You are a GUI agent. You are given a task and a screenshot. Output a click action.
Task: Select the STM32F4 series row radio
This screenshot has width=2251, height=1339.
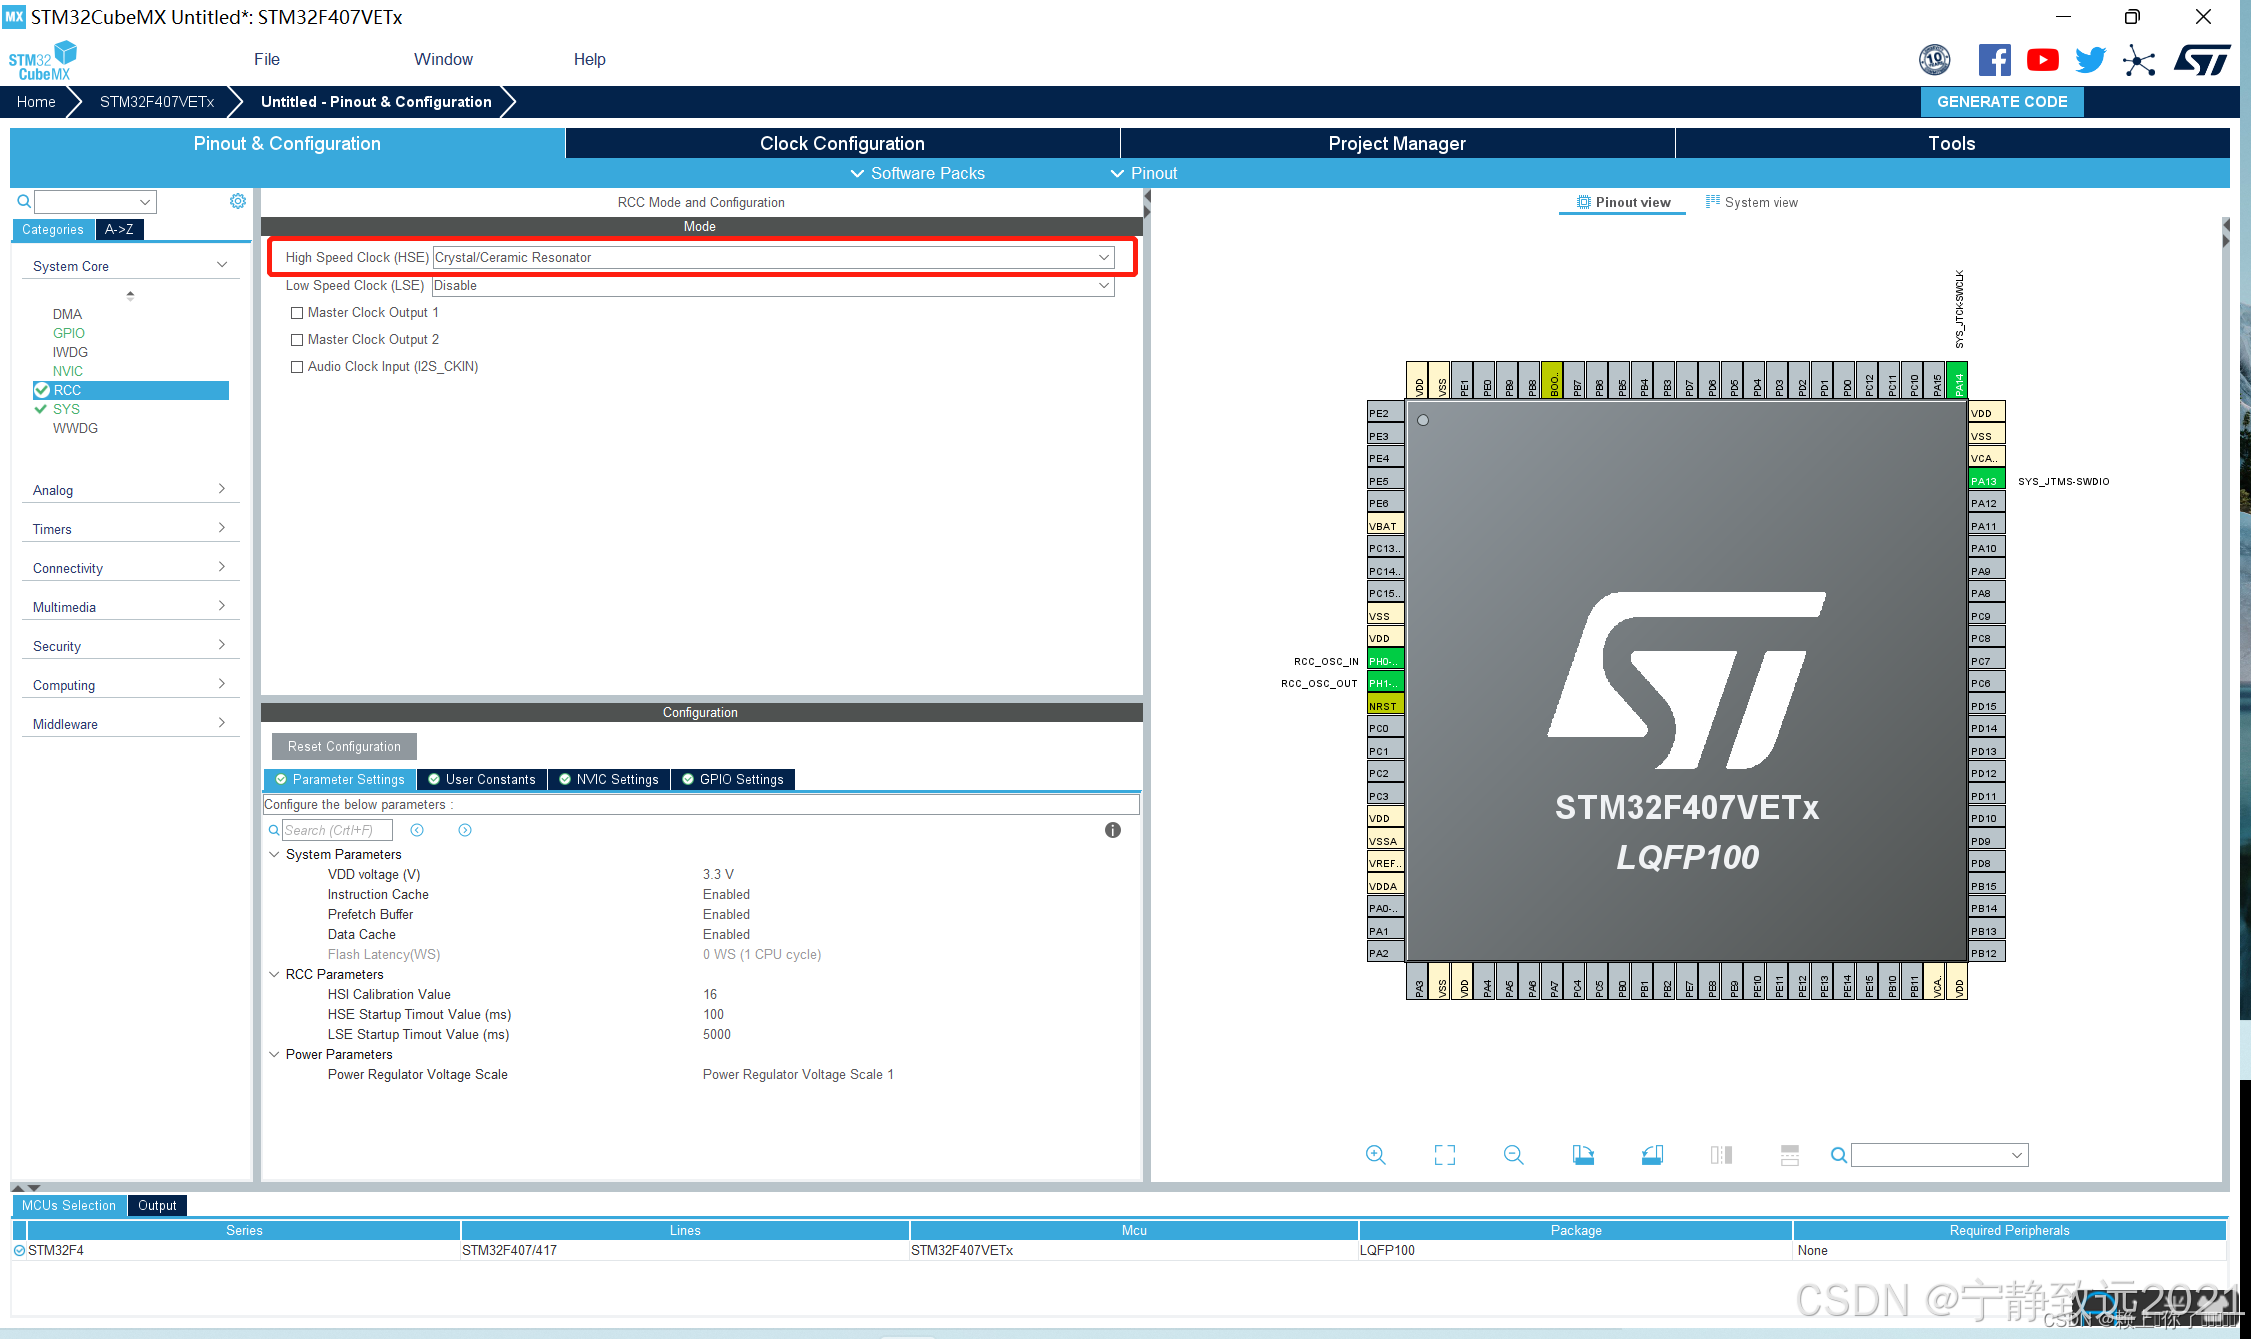20,1250
